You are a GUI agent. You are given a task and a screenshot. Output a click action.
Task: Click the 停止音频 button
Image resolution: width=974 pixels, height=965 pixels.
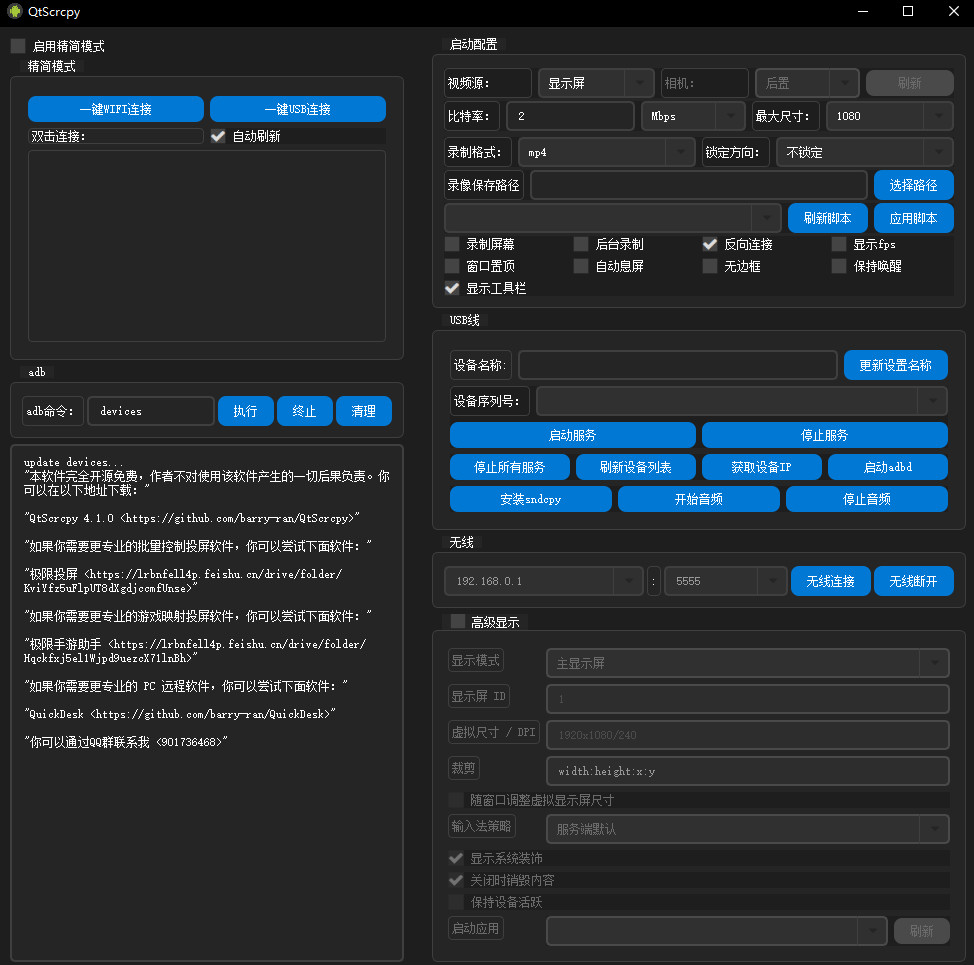(867, 499)
